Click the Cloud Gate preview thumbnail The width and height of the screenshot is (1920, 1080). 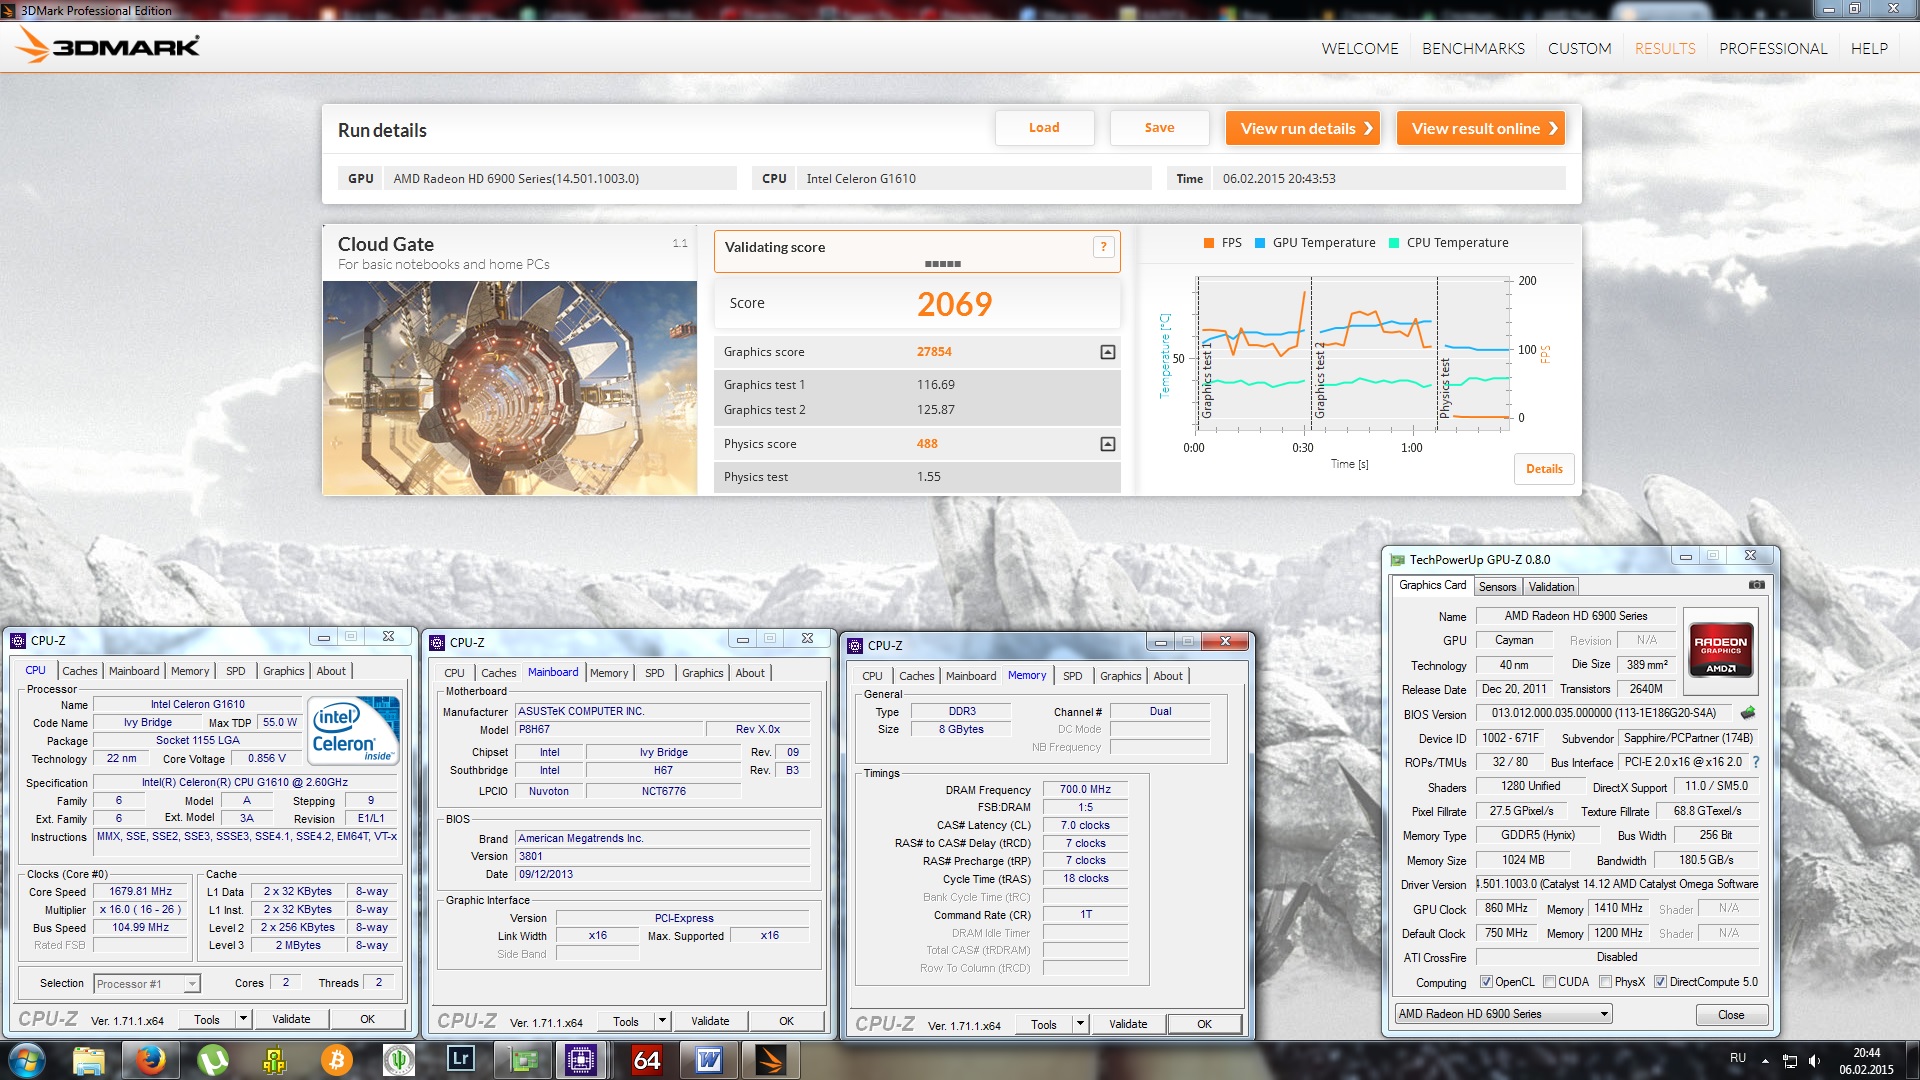(509, 388)
